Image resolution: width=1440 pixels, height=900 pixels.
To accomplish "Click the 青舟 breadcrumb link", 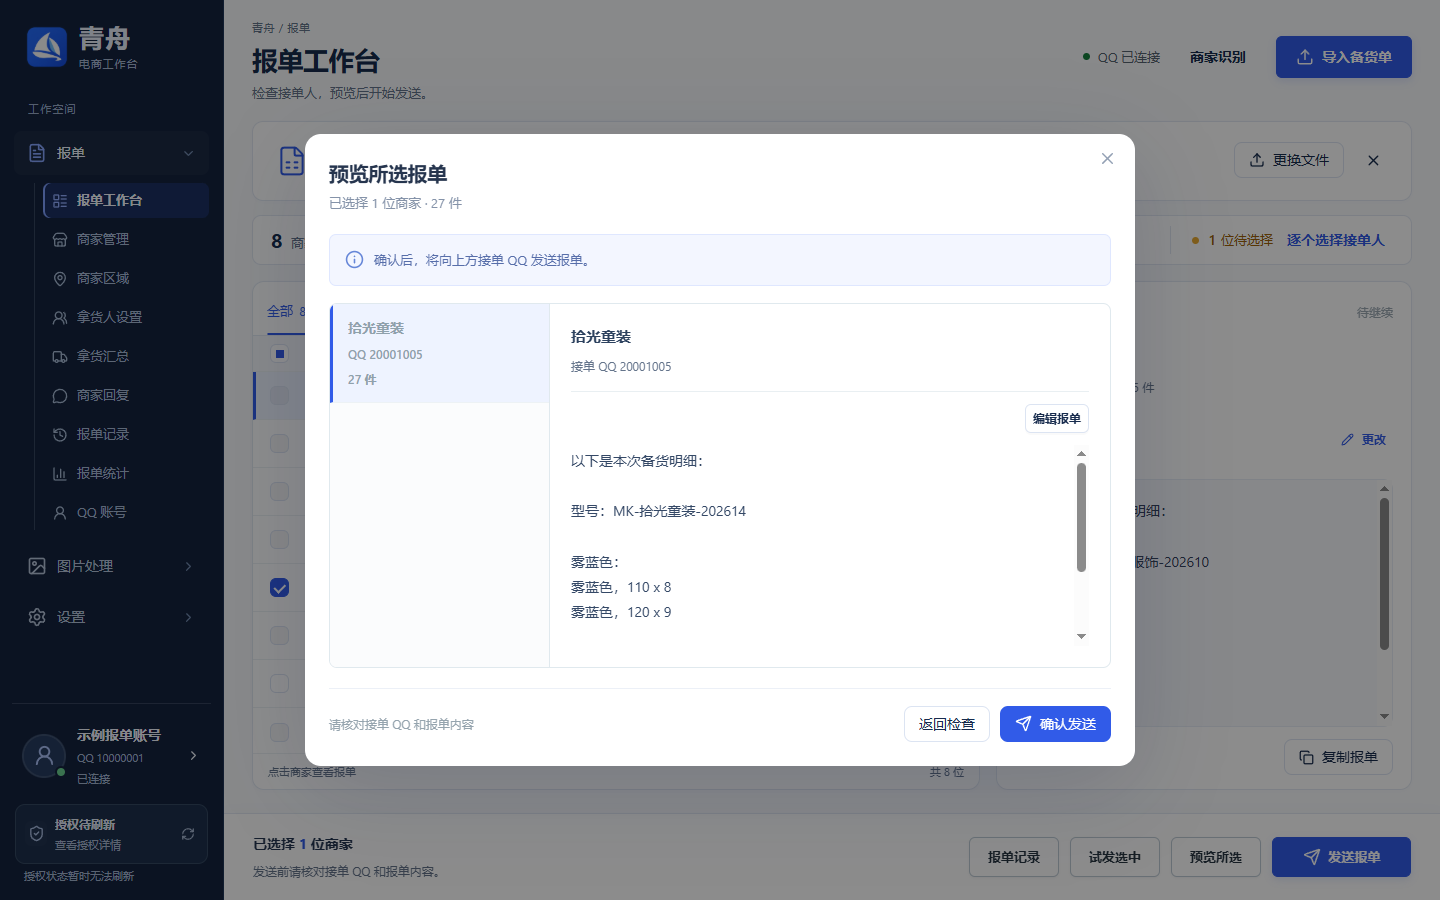I will [263, 28].
